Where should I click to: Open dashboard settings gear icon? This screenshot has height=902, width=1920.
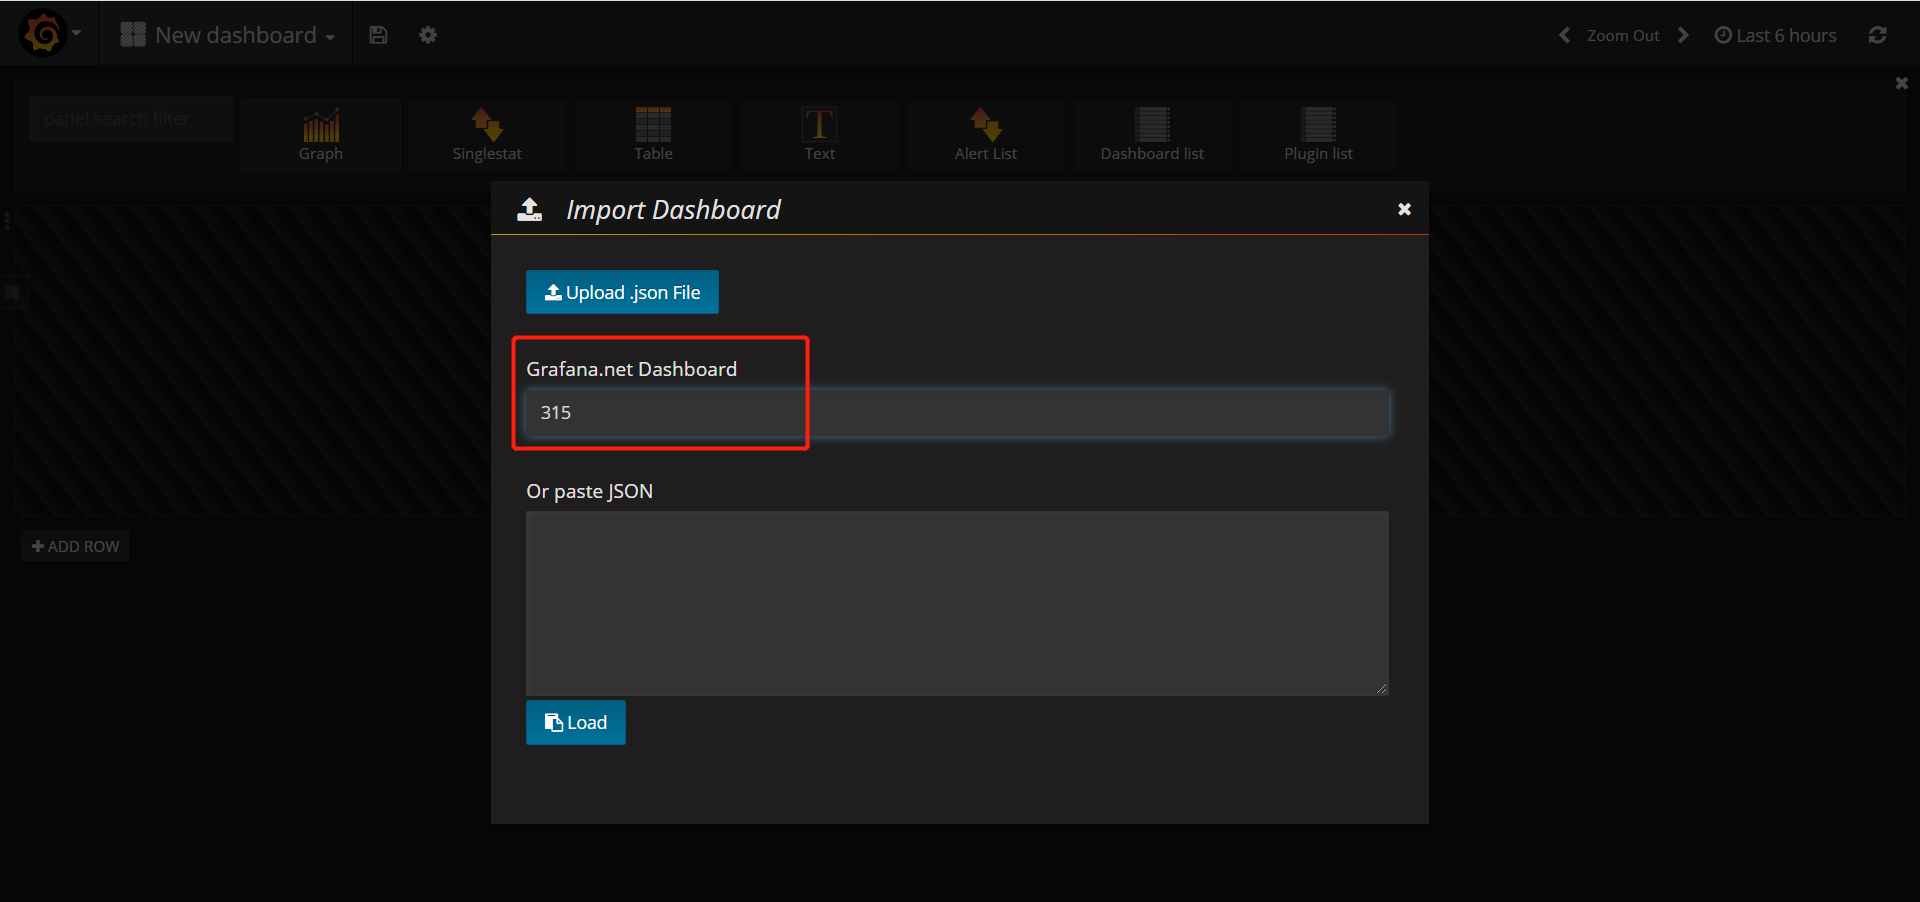tap(428, 35)
